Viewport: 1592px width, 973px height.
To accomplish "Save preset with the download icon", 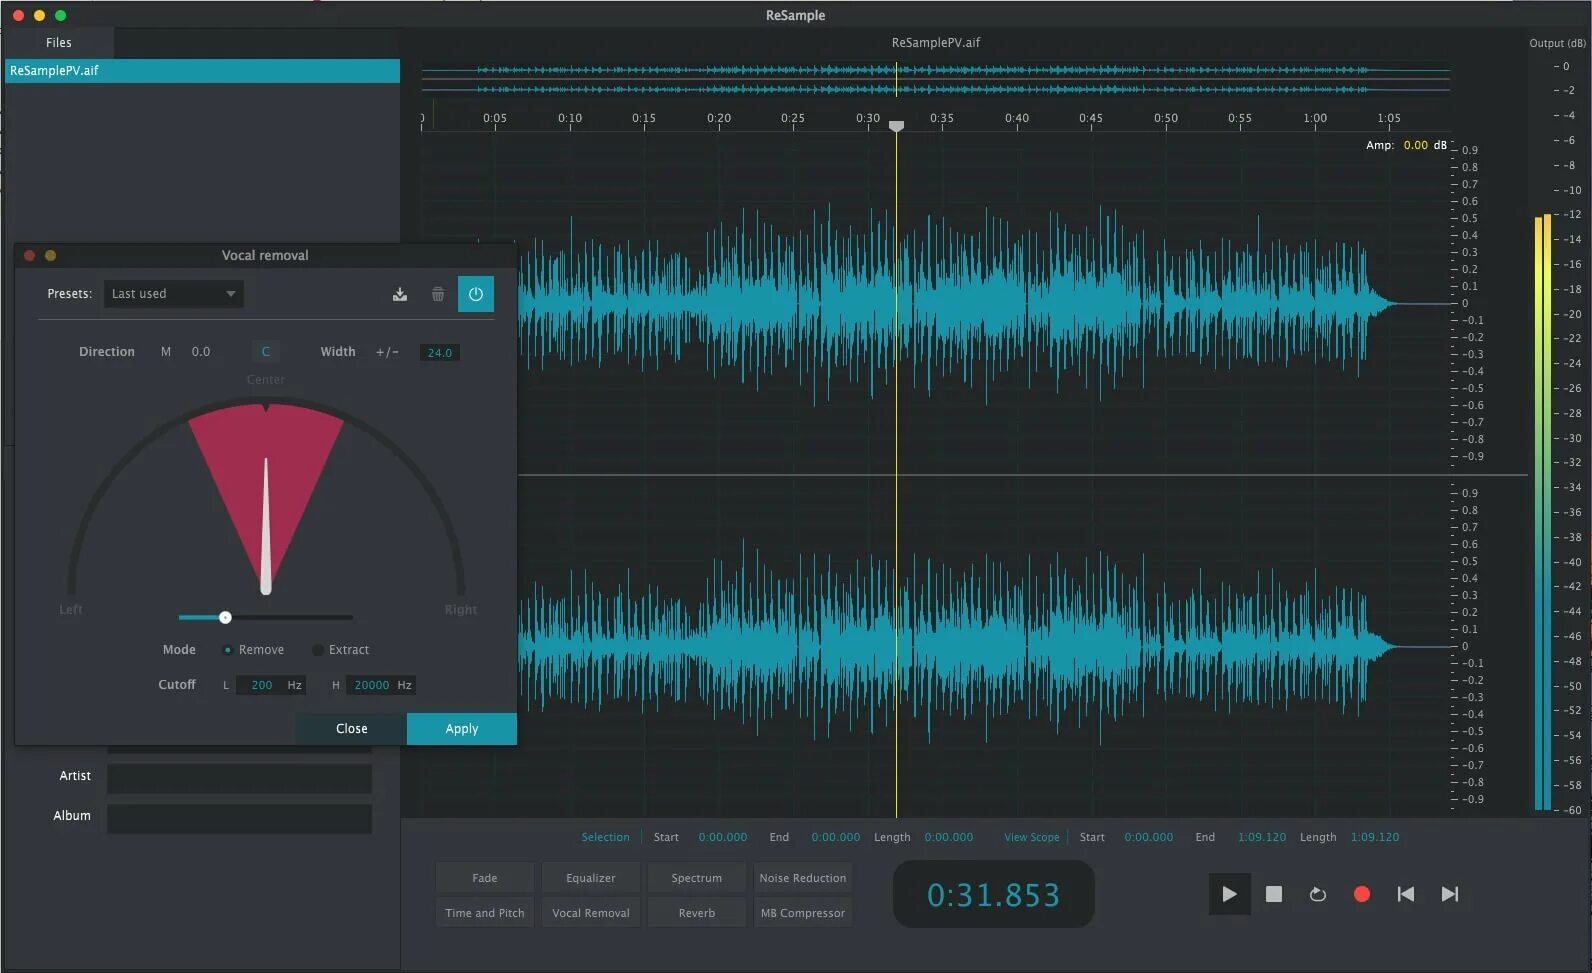I will [x=400, y=294].
